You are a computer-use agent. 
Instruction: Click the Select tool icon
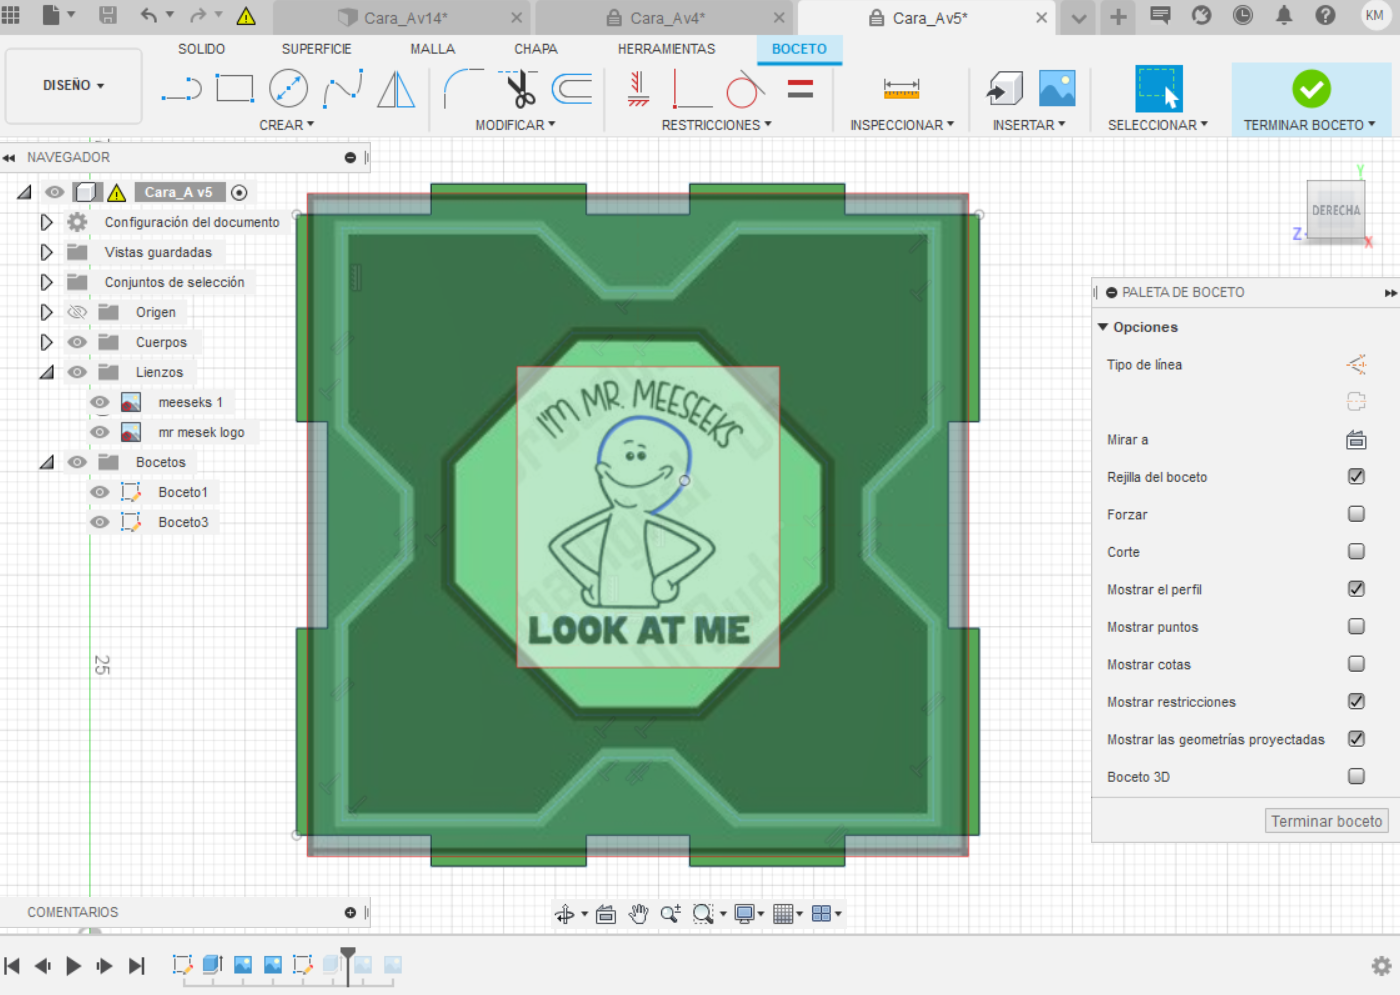click(x=1159, y=89)
